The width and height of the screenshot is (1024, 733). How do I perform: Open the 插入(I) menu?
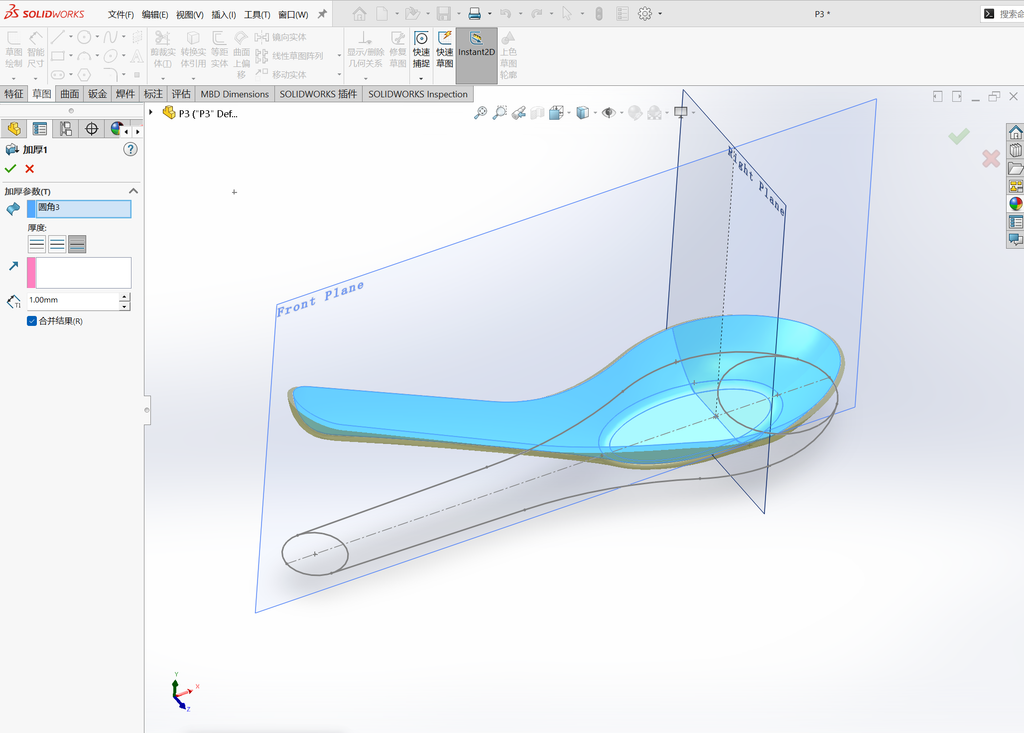coord(223,14)
